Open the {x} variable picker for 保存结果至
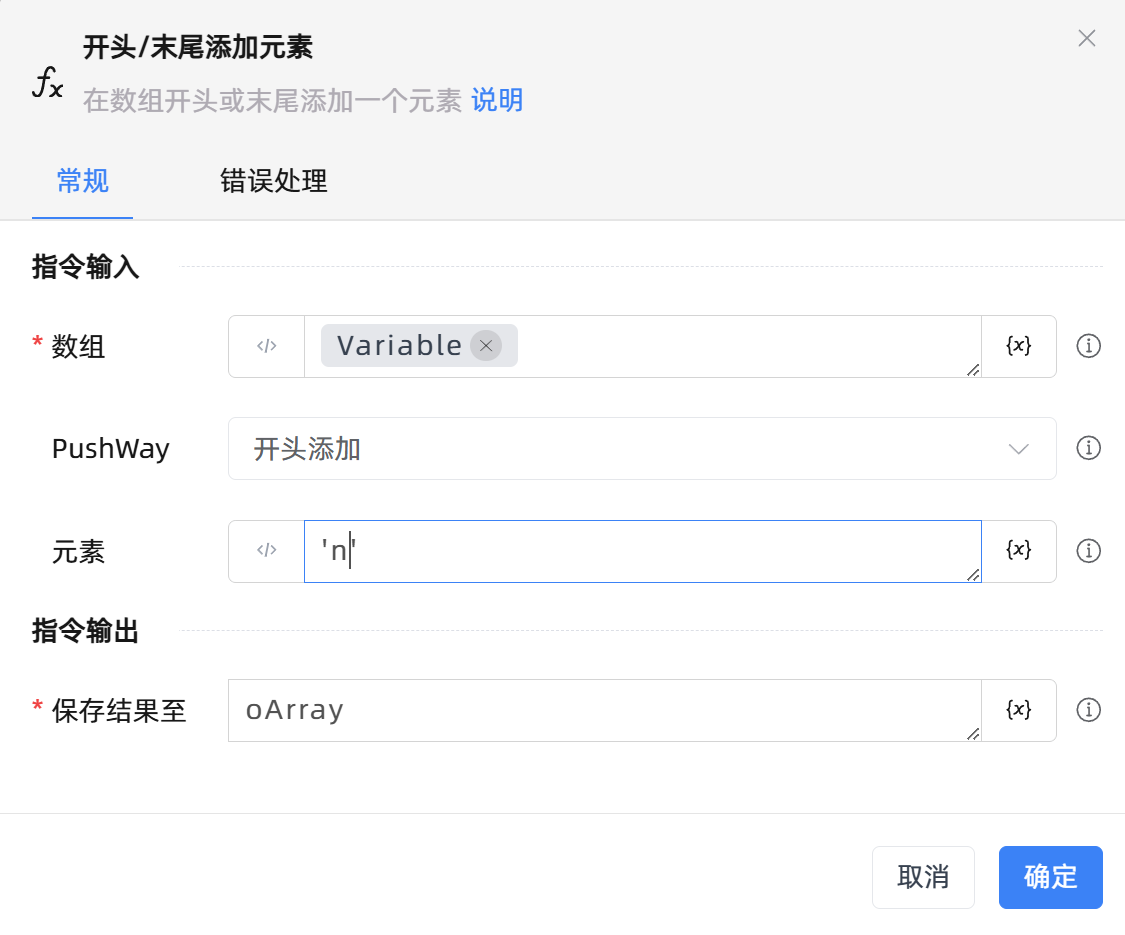The image size is (1125, 935). coord(1018,710)
